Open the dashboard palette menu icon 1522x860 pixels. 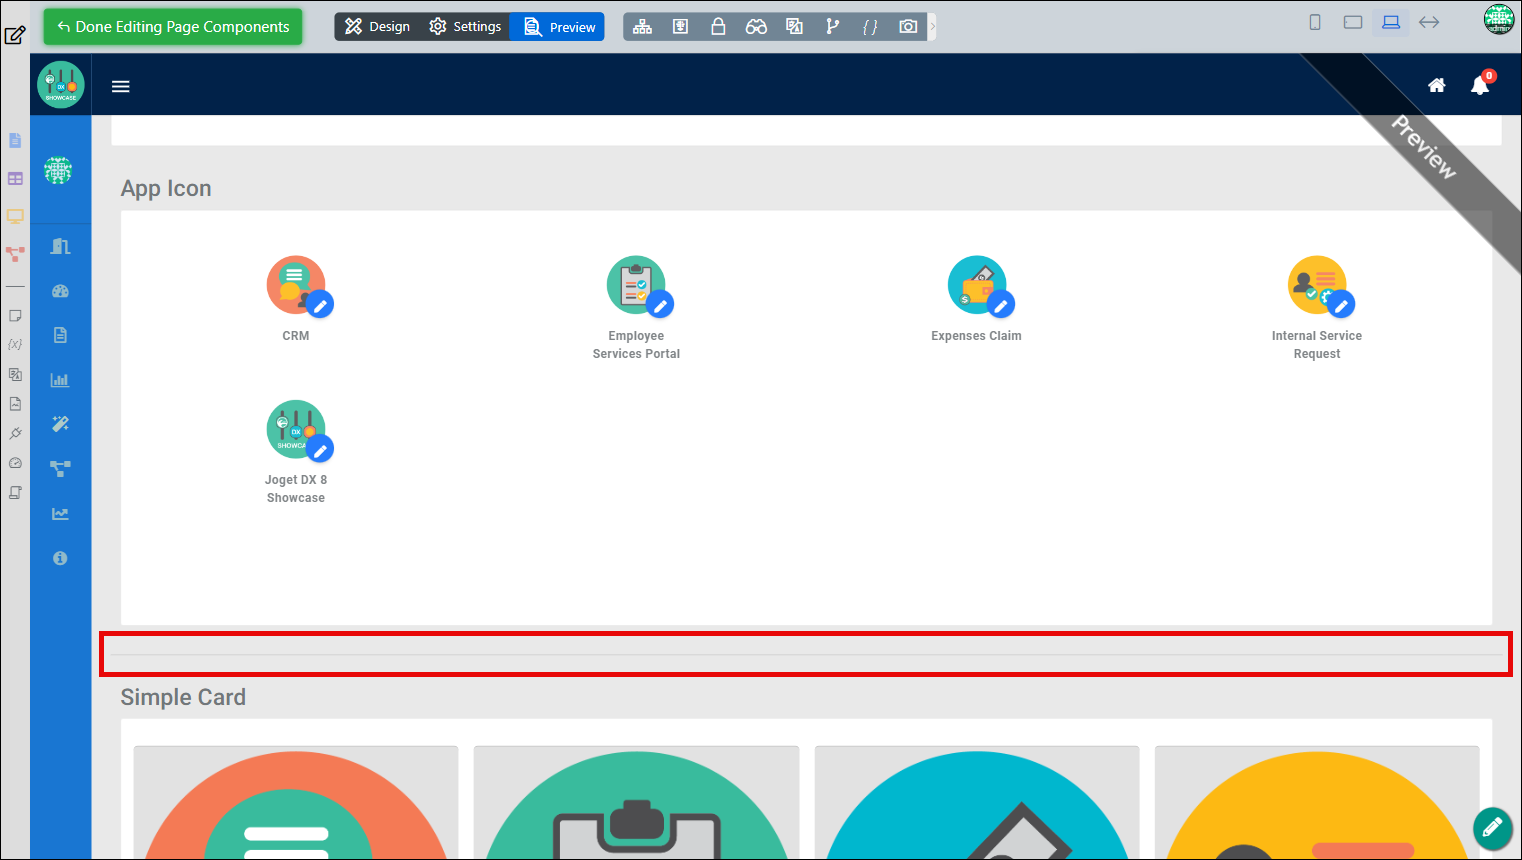pyautogui.click(x=60, y=291)
